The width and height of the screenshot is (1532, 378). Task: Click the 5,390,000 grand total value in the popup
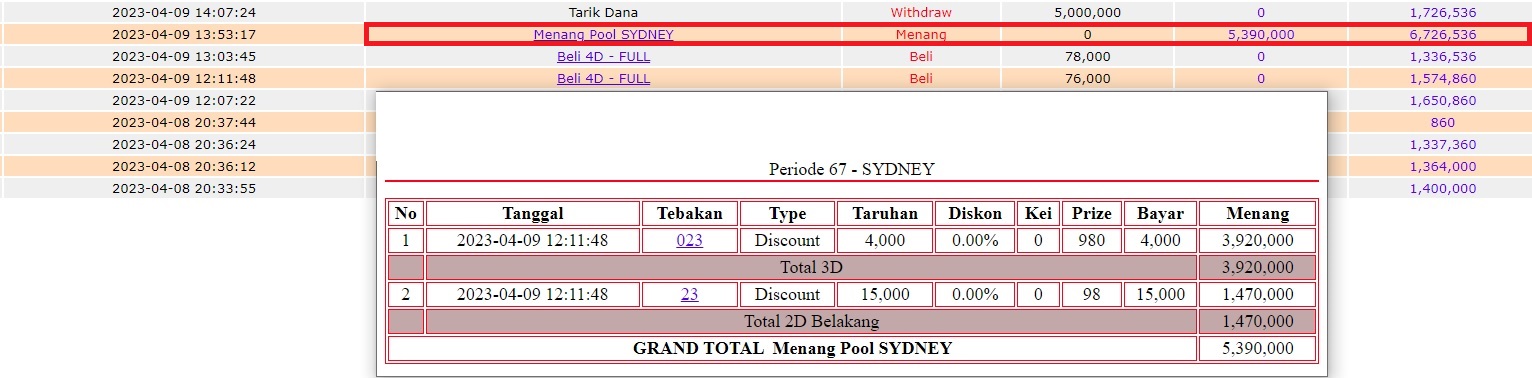point(1257,348)
